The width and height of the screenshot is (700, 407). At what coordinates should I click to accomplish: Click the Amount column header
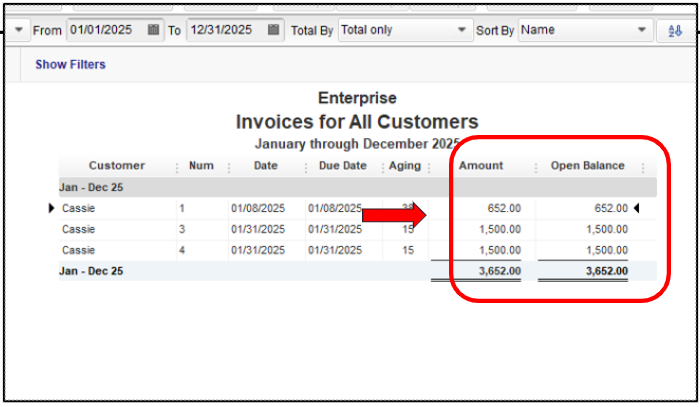click(481, 166)
